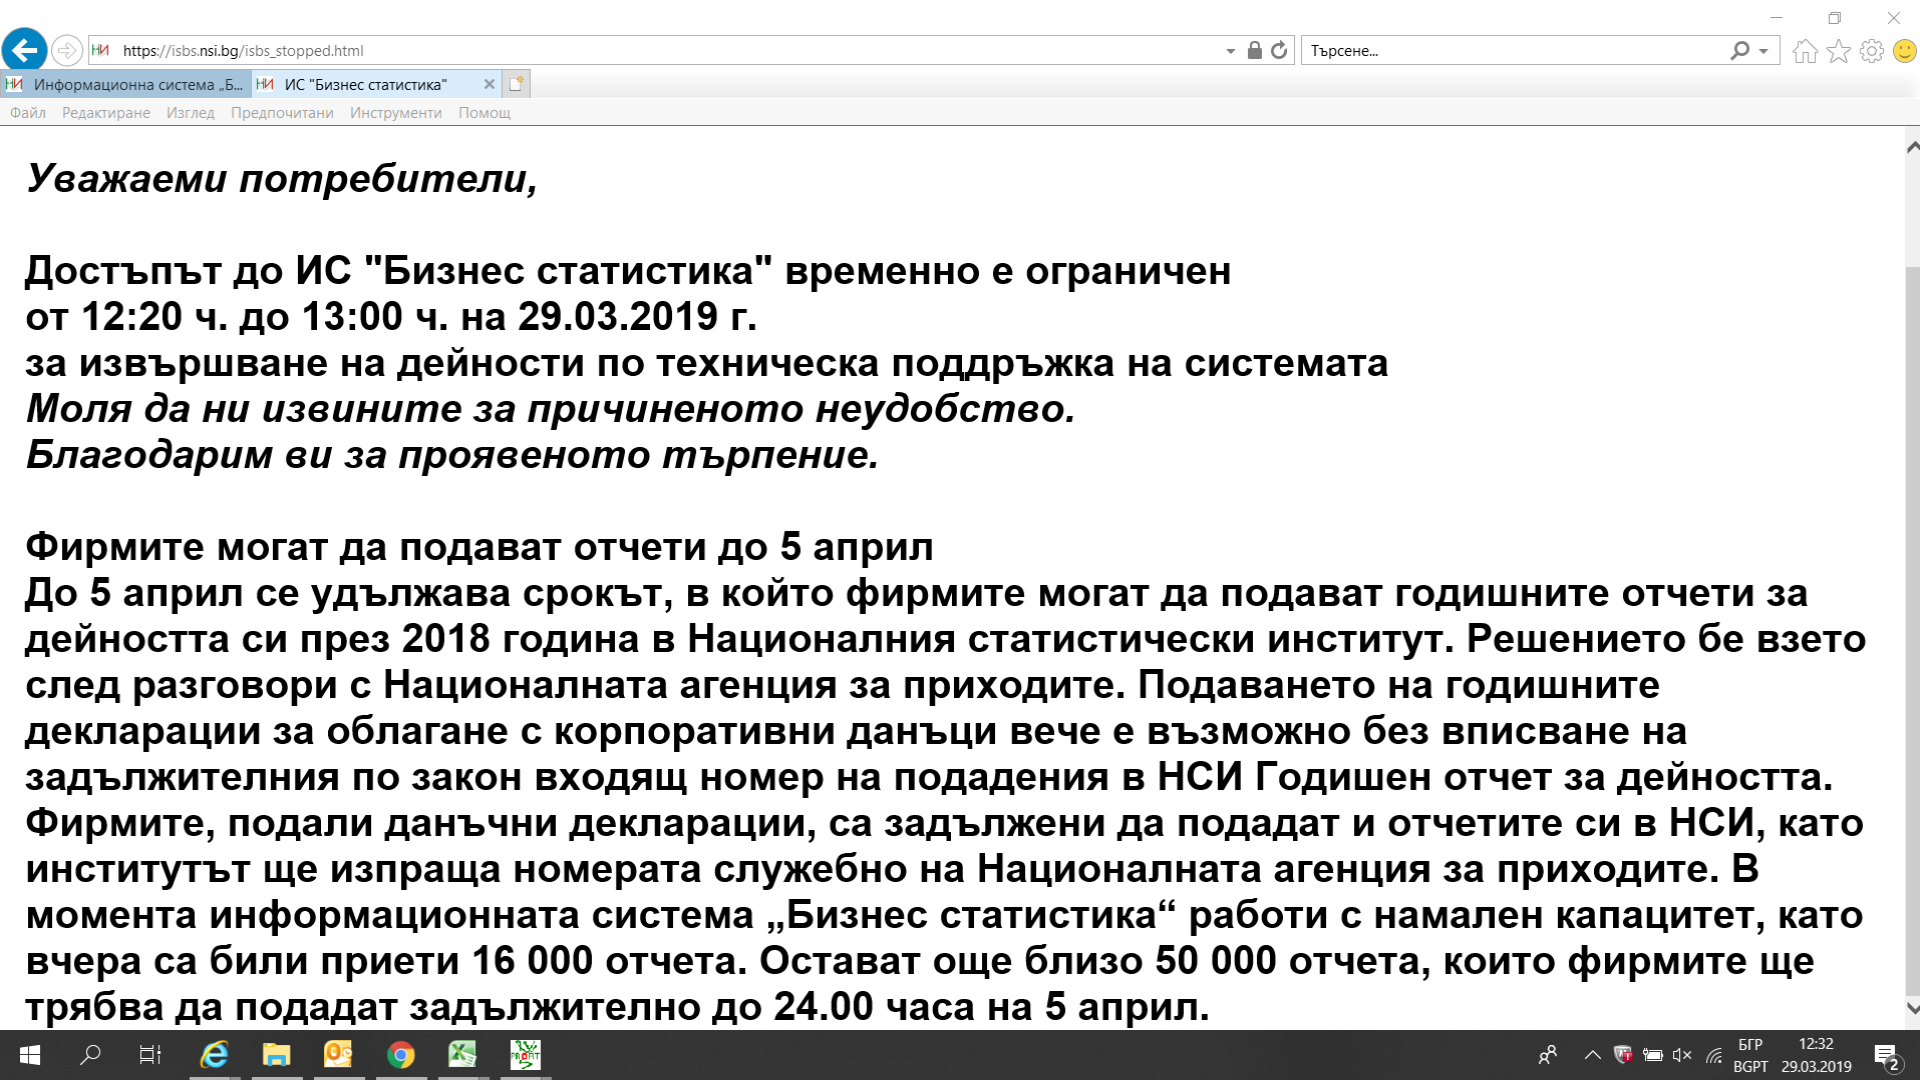Image resolution: width=1920 pixels, height=1080 pixels.
Task: Launch Google Chrome from the taskbar
Action: 401,1055
